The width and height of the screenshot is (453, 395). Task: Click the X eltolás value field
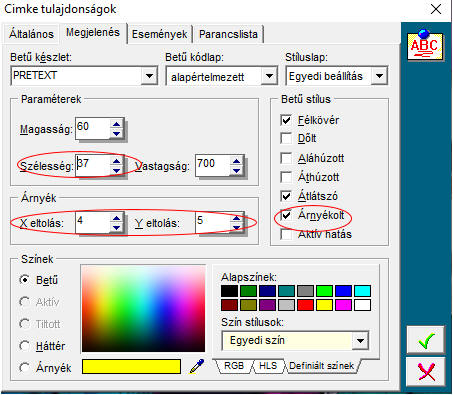pos(93,222)
